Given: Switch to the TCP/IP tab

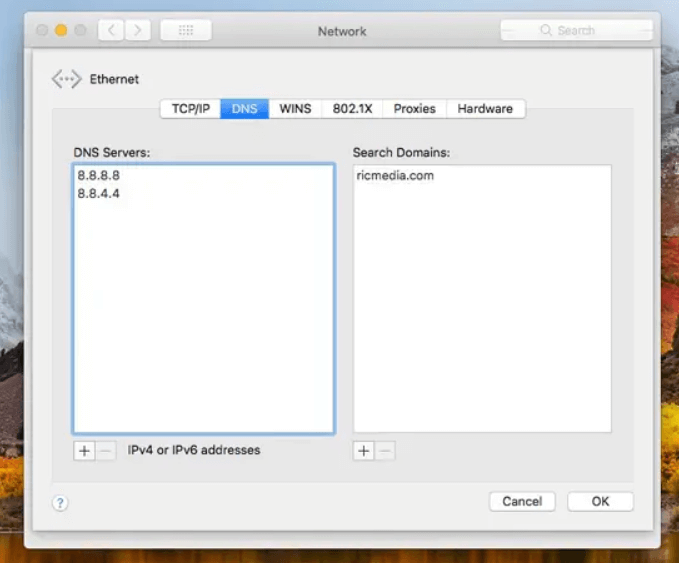Looking at the screenshot, I should (x=191, y=109).
